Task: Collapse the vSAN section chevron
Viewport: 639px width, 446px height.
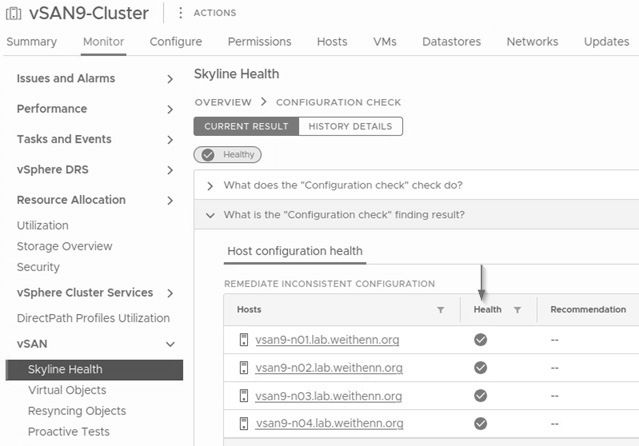Action: click(170, 344)
